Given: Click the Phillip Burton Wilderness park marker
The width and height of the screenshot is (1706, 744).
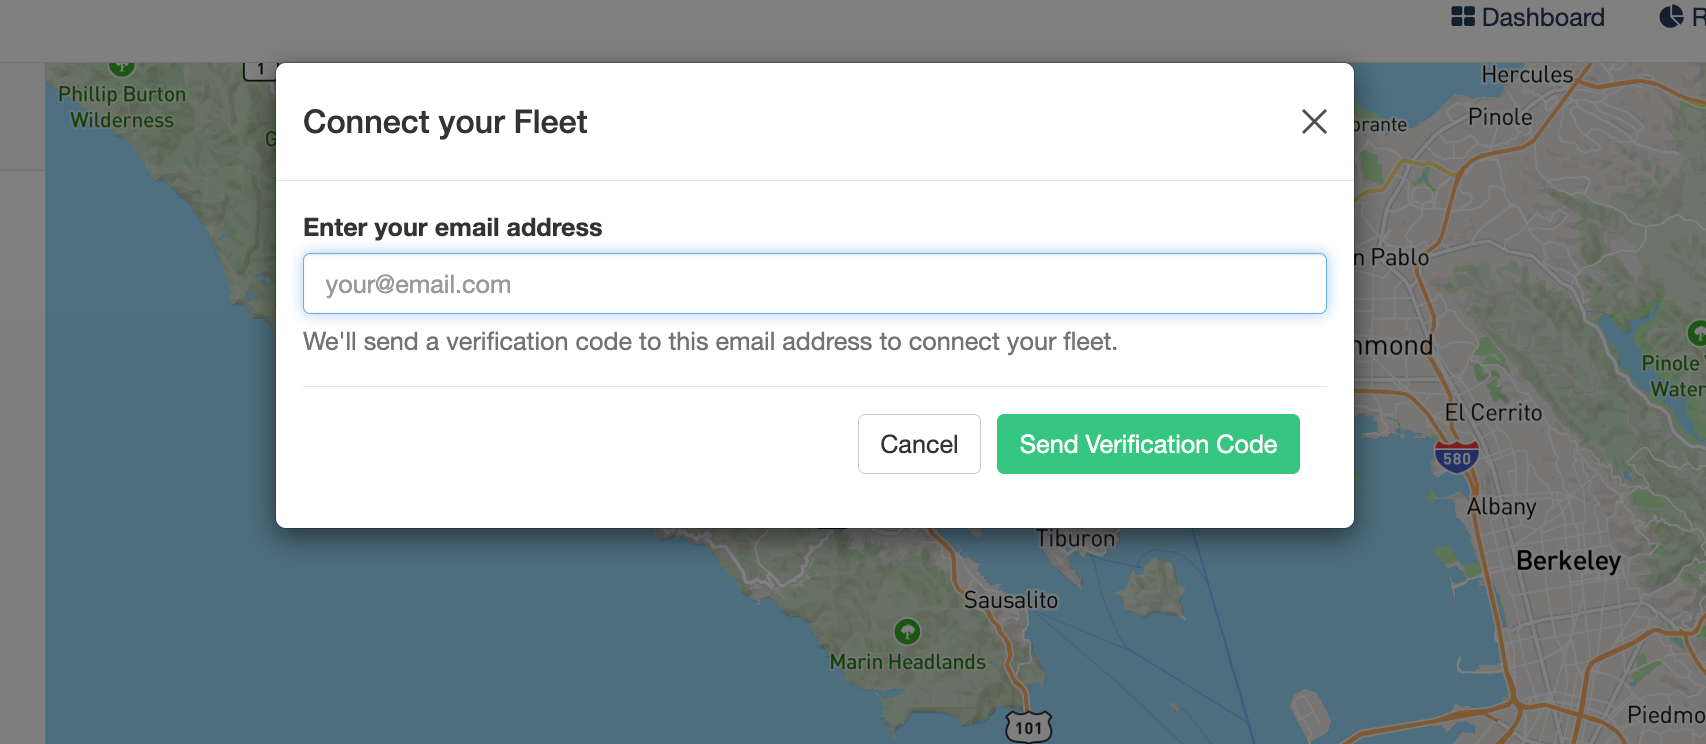Looking at the screenshot, I should point(122,68).
